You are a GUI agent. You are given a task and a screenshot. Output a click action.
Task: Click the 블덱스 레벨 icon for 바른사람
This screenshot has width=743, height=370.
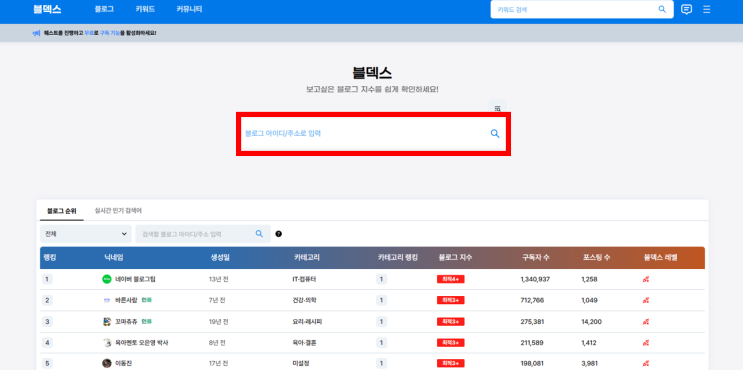[x=645, y=300]
